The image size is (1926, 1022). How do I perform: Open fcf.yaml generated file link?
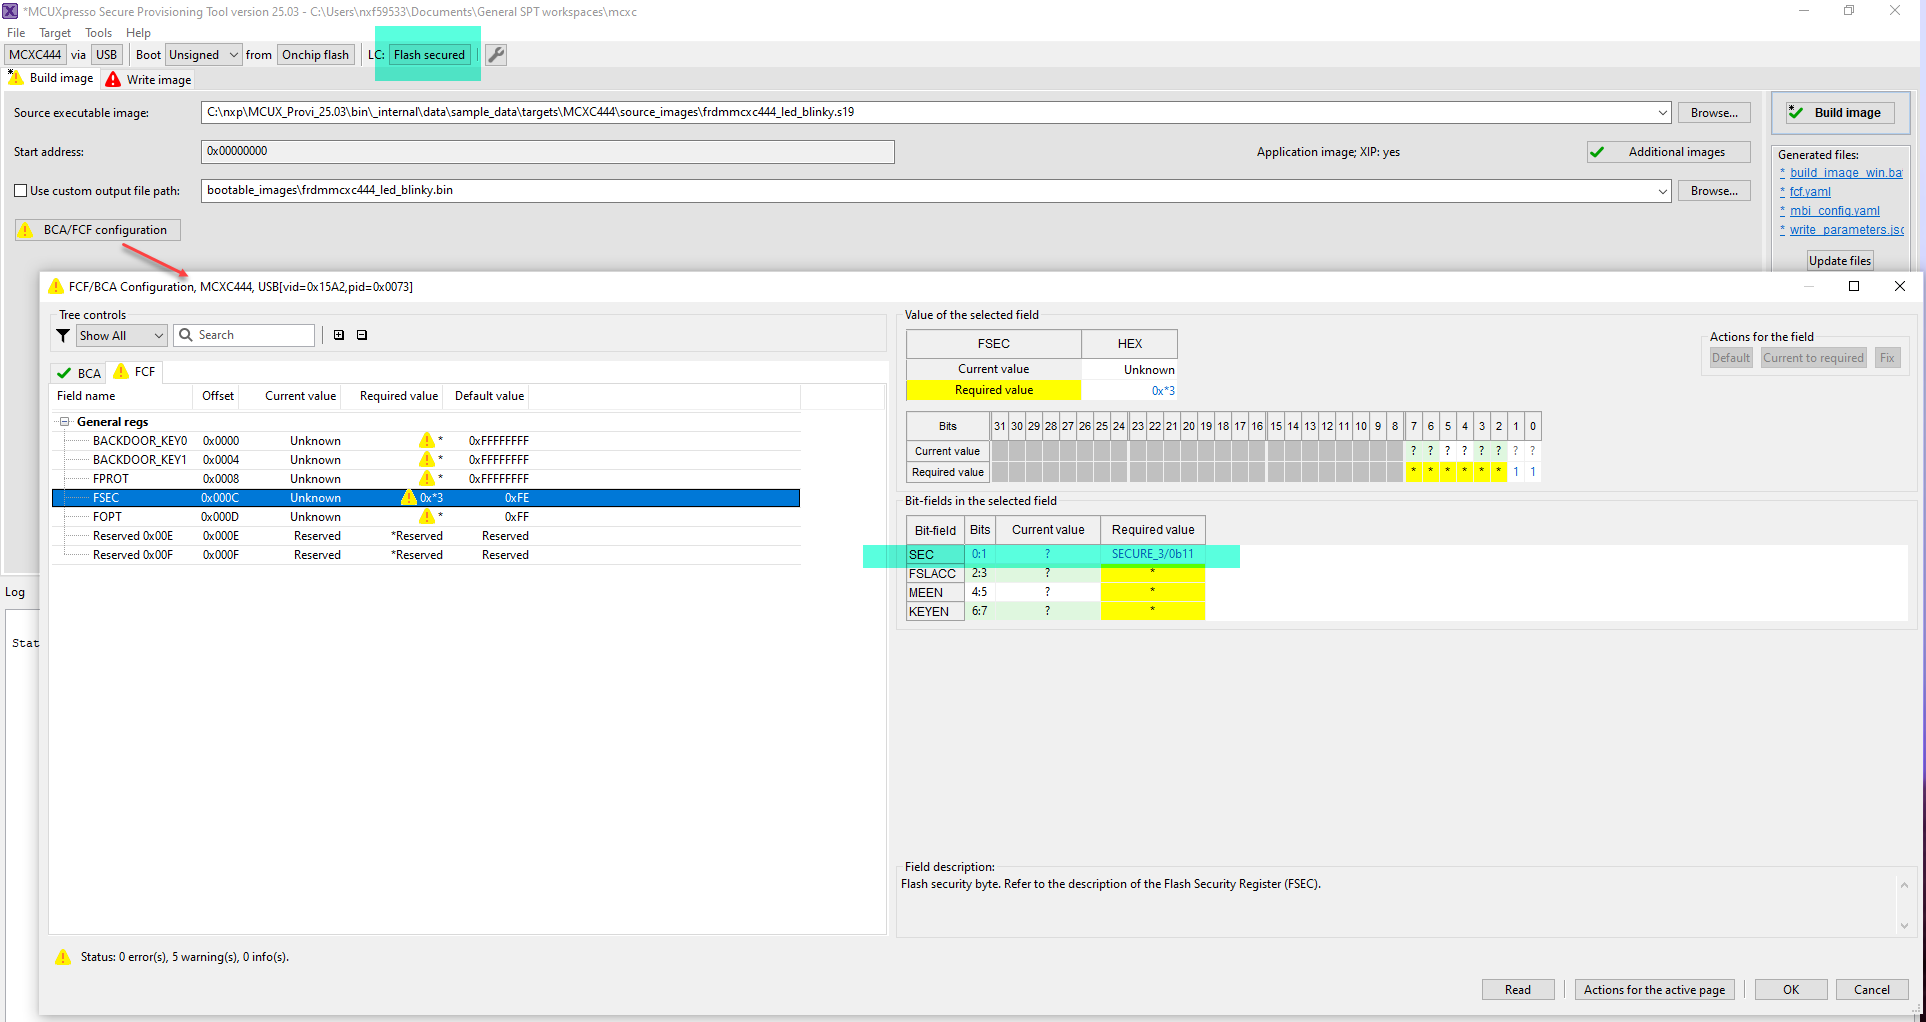[1810, 192]
